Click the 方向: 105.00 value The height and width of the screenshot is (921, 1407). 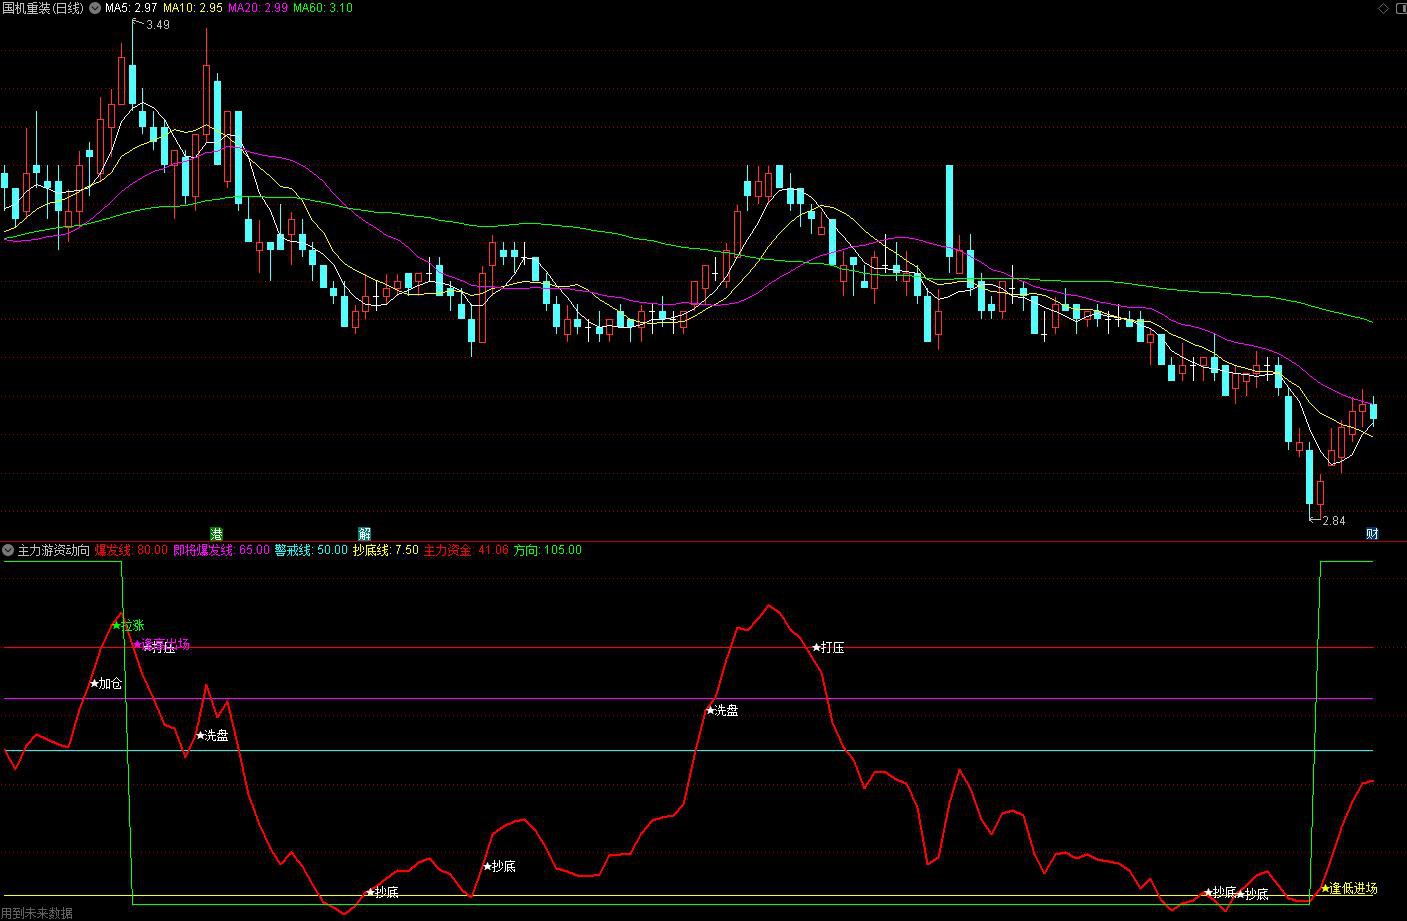[x=547, y=550]
